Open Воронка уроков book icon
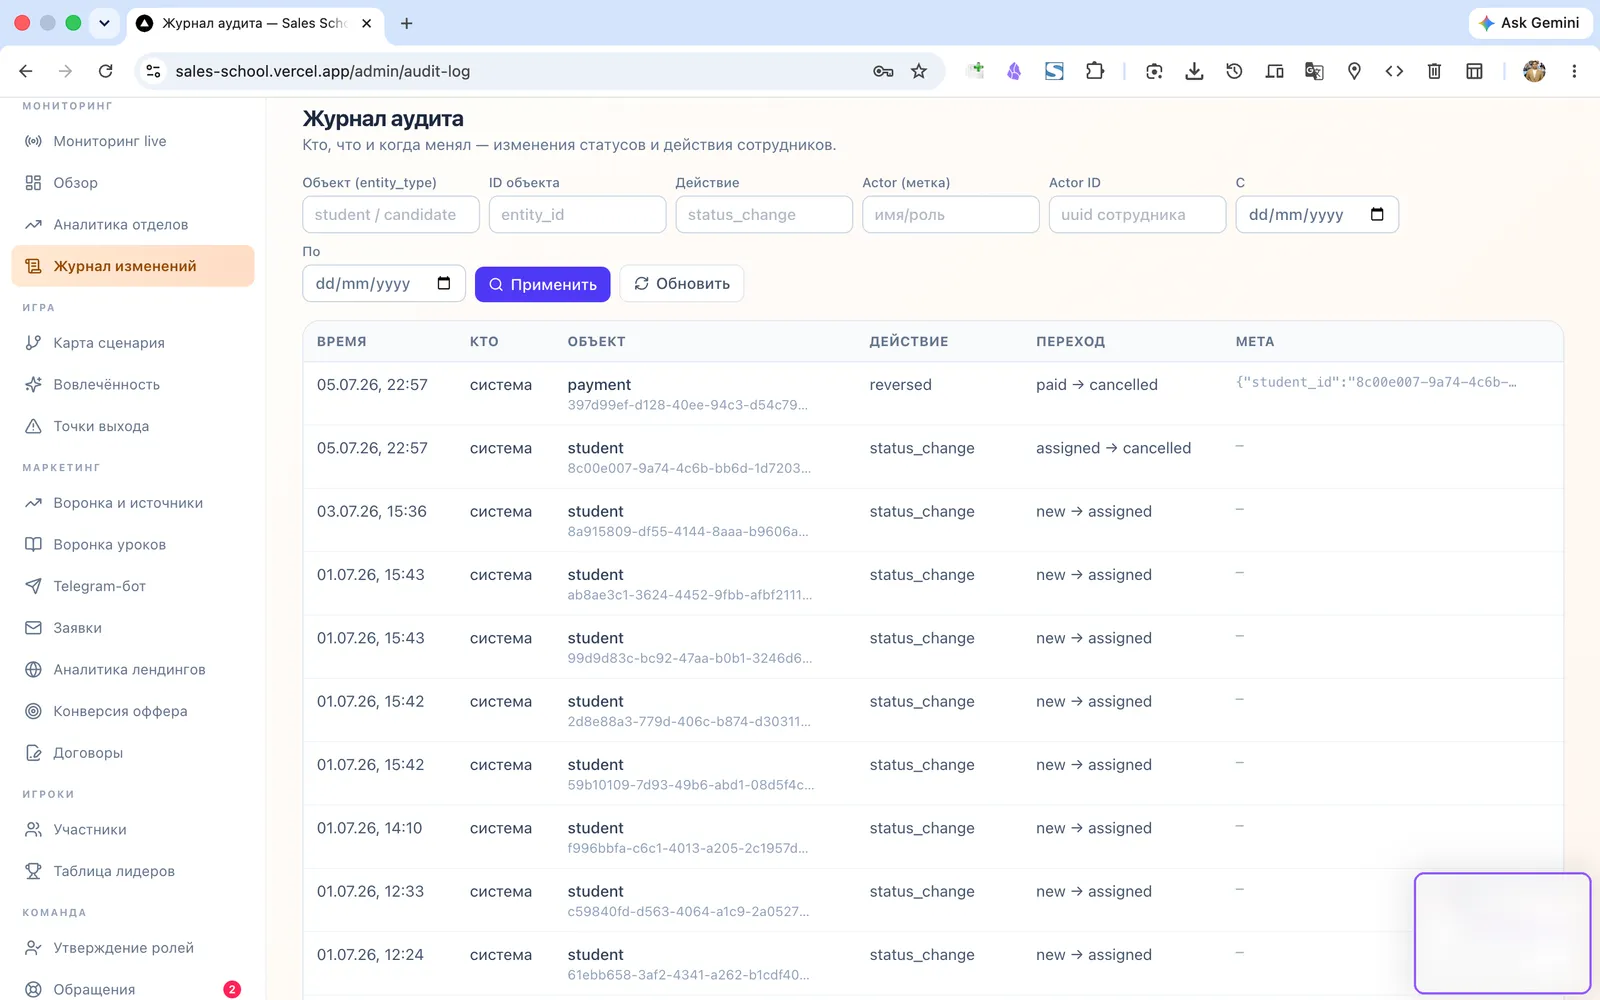1600x1000 pixels. point(33,545)
